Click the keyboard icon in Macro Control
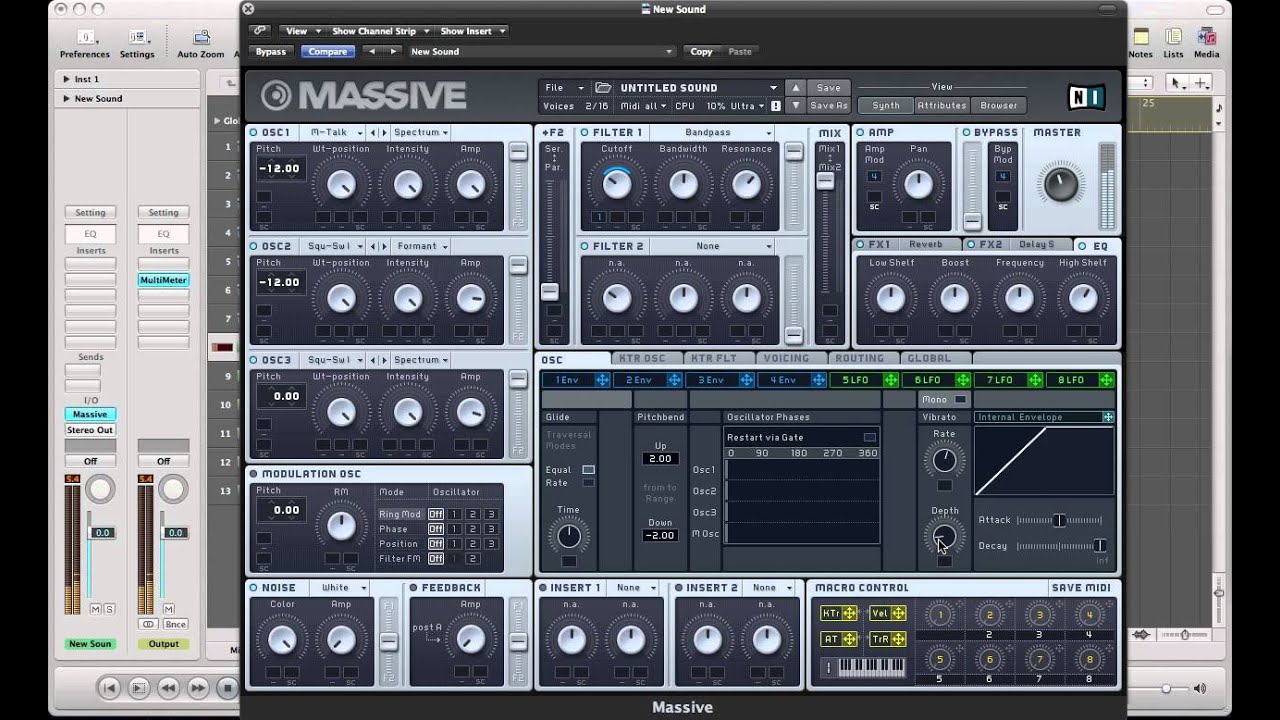This screenshot has height=720, width=1280. [871, 667]
